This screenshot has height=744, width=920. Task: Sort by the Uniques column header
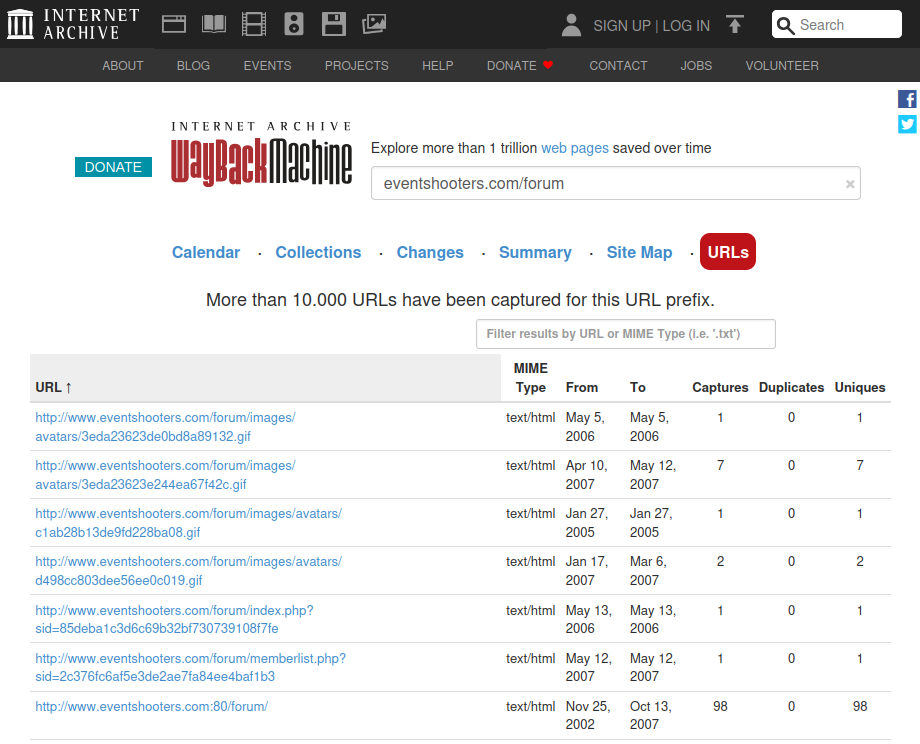860,387
